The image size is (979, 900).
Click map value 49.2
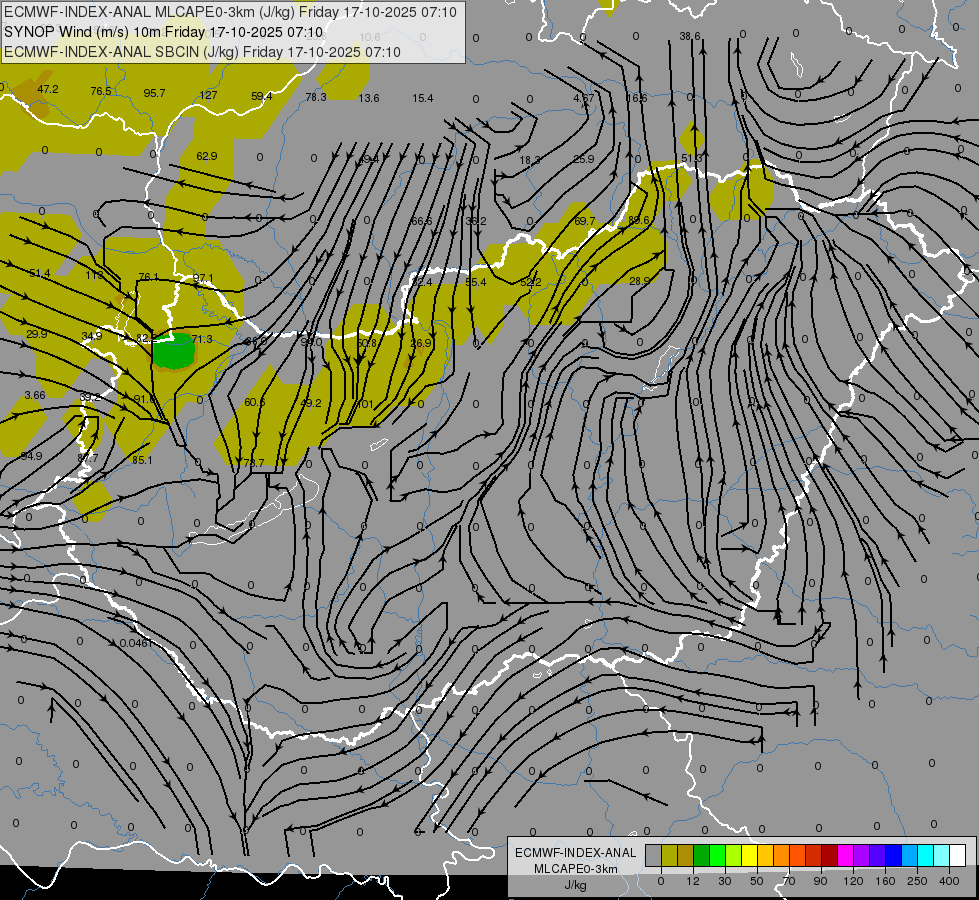coord(310,403)
